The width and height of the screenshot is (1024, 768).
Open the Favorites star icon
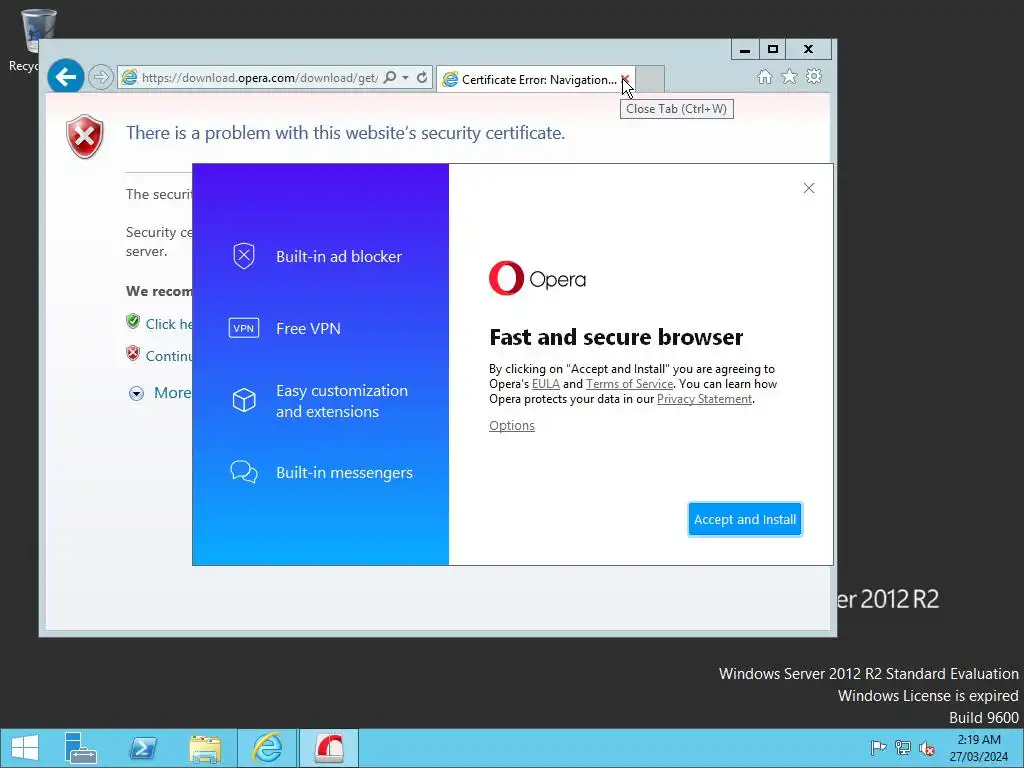[790, 76]
